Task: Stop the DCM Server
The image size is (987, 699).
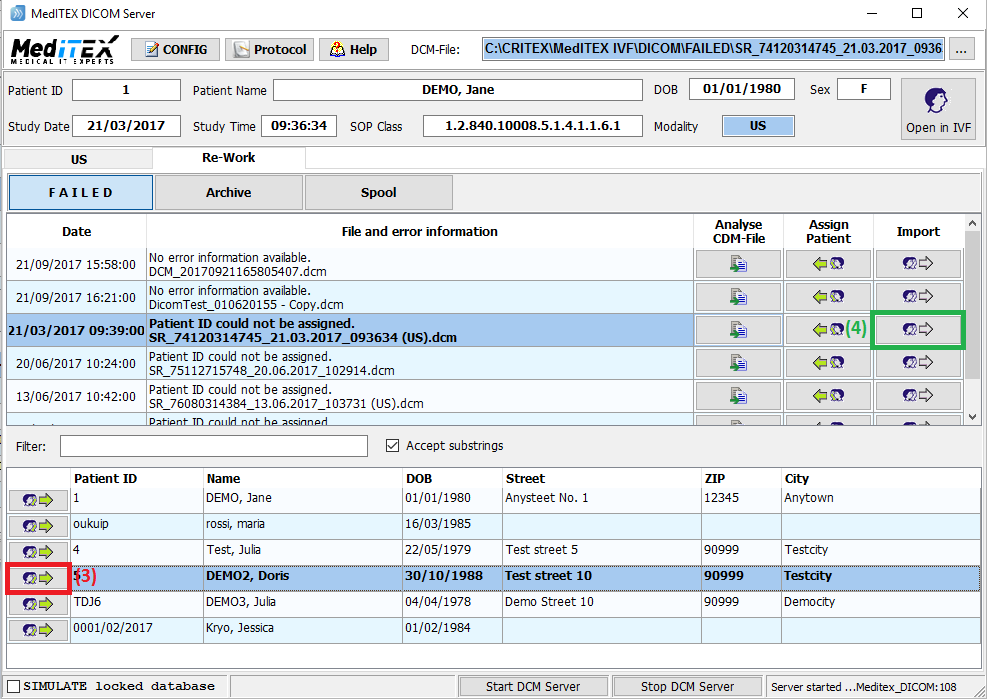Action: click(687, 686)
